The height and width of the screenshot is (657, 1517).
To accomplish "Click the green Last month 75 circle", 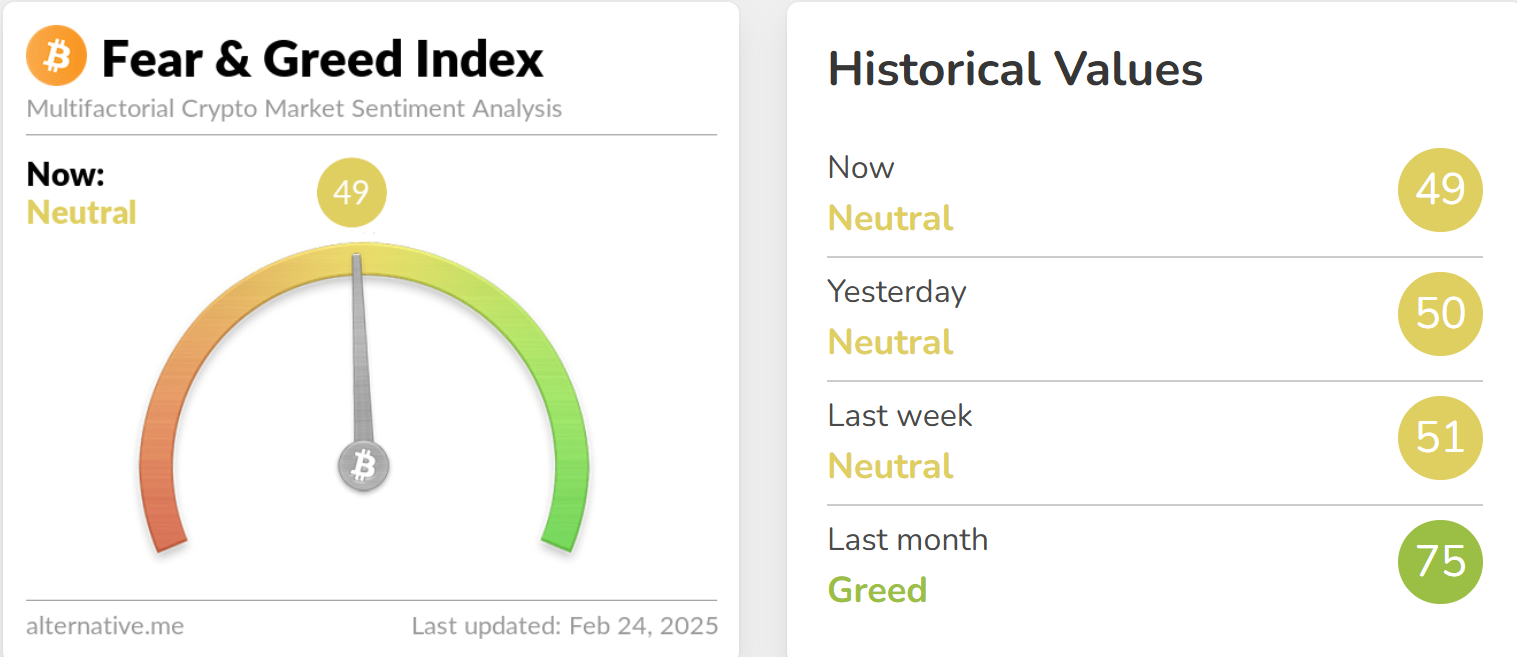I will [x=1440, y=562].
